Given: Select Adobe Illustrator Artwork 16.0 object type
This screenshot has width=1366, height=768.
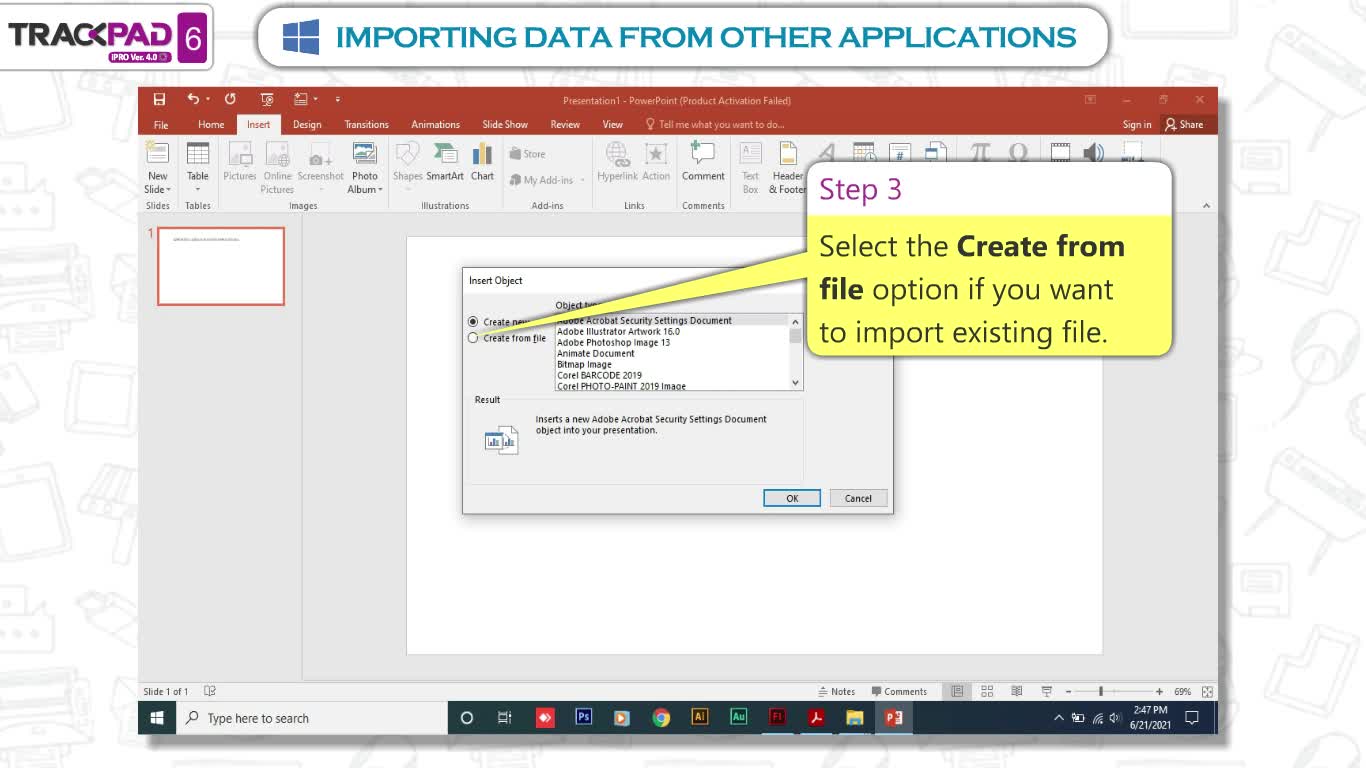Looking at the screenshot, I should (x=618, y=332).
